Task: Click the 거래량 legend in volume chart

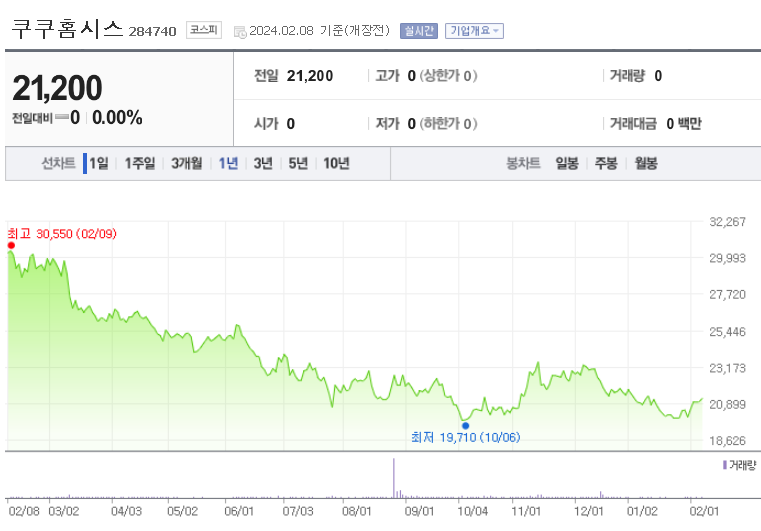Action: [739, 465]
